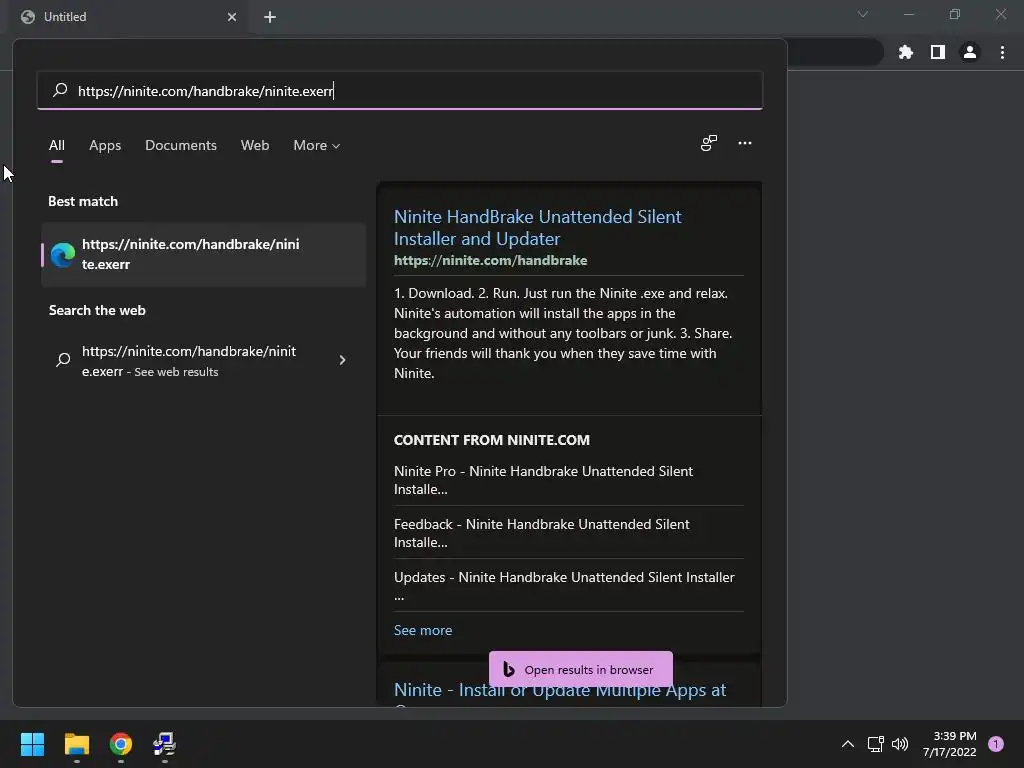The height and width of the screenshot is (768, 1024).
Task: Open Updates - Ninite Handbrake link
Action: (564, 586)
